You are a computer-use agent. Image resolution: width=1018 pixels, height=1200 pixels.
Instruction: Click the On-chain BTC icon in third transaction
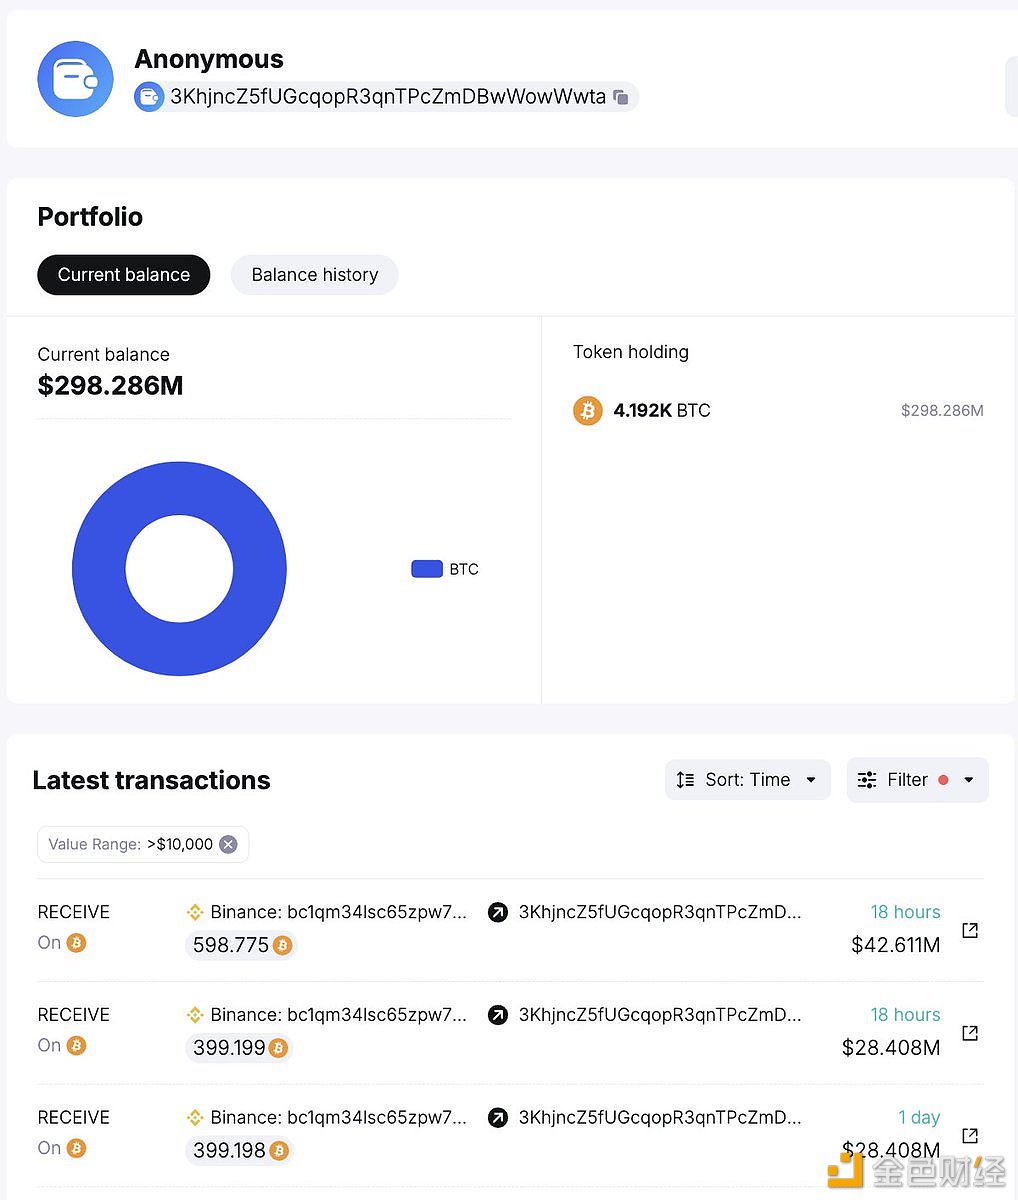click(x=76, y=1148)
